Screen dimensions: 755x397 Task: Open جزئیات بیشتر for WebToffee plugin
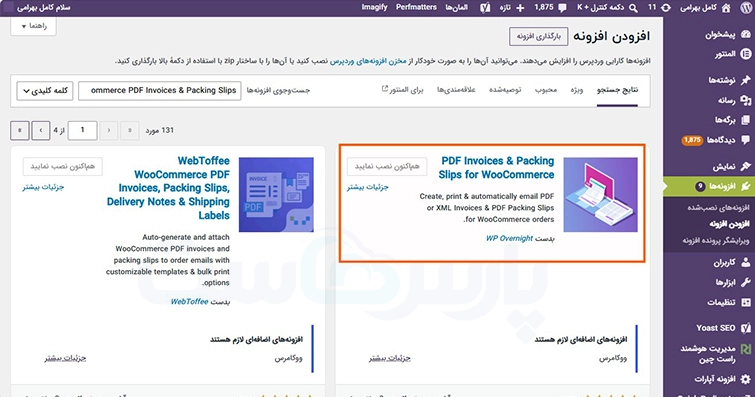point(43,187)
